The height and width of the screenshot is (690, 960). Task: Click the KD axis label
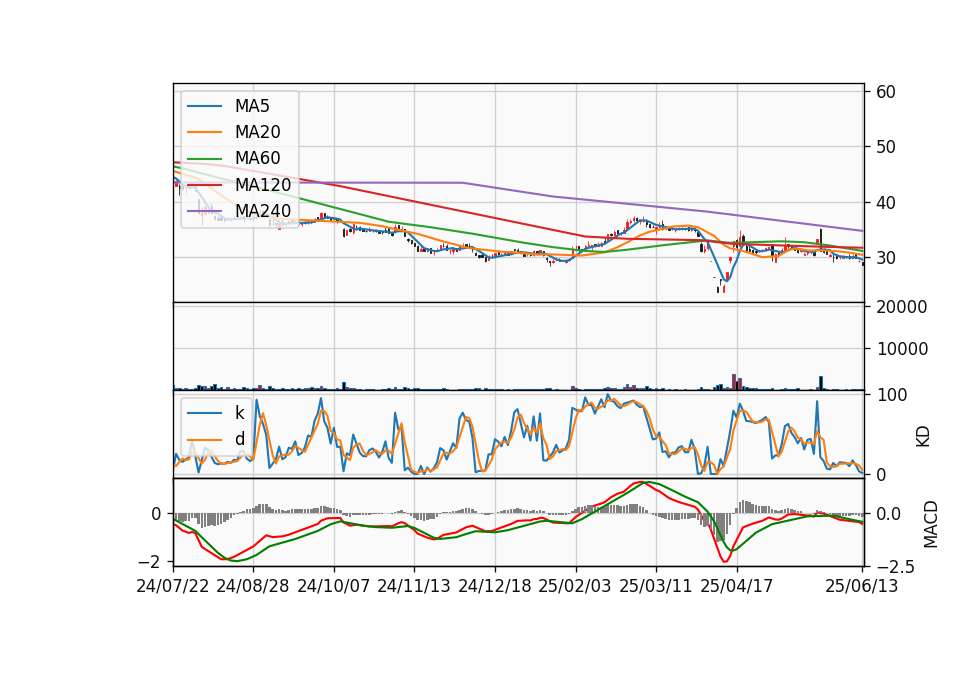(x=923, y=437)
